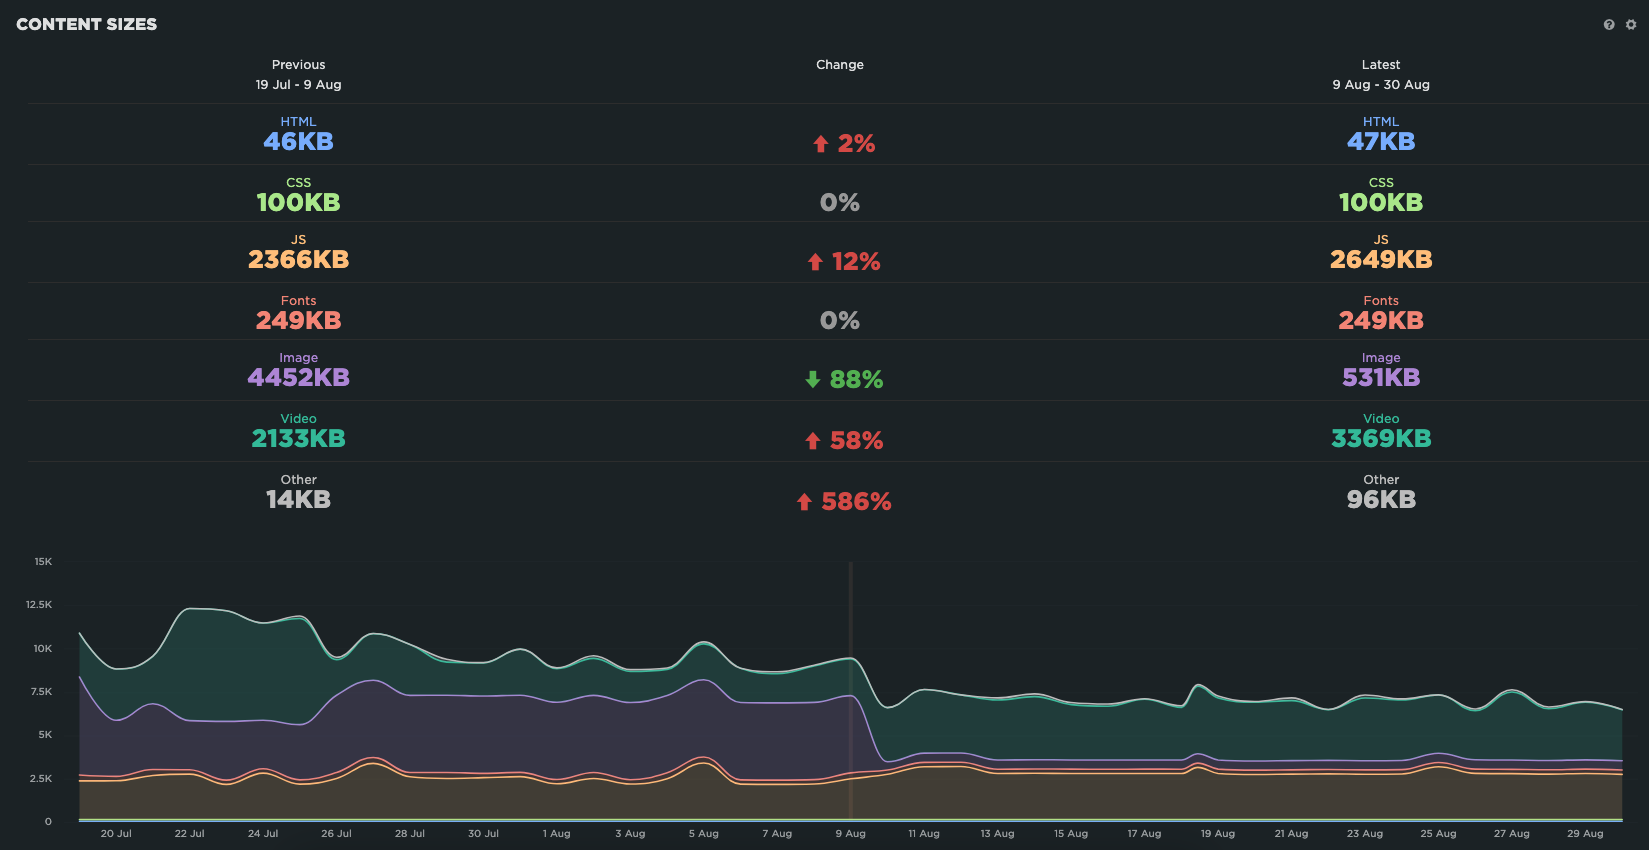Select the latest Image value 531KB
Viewport: 1649px width, 850px height.
(1380, 378)
